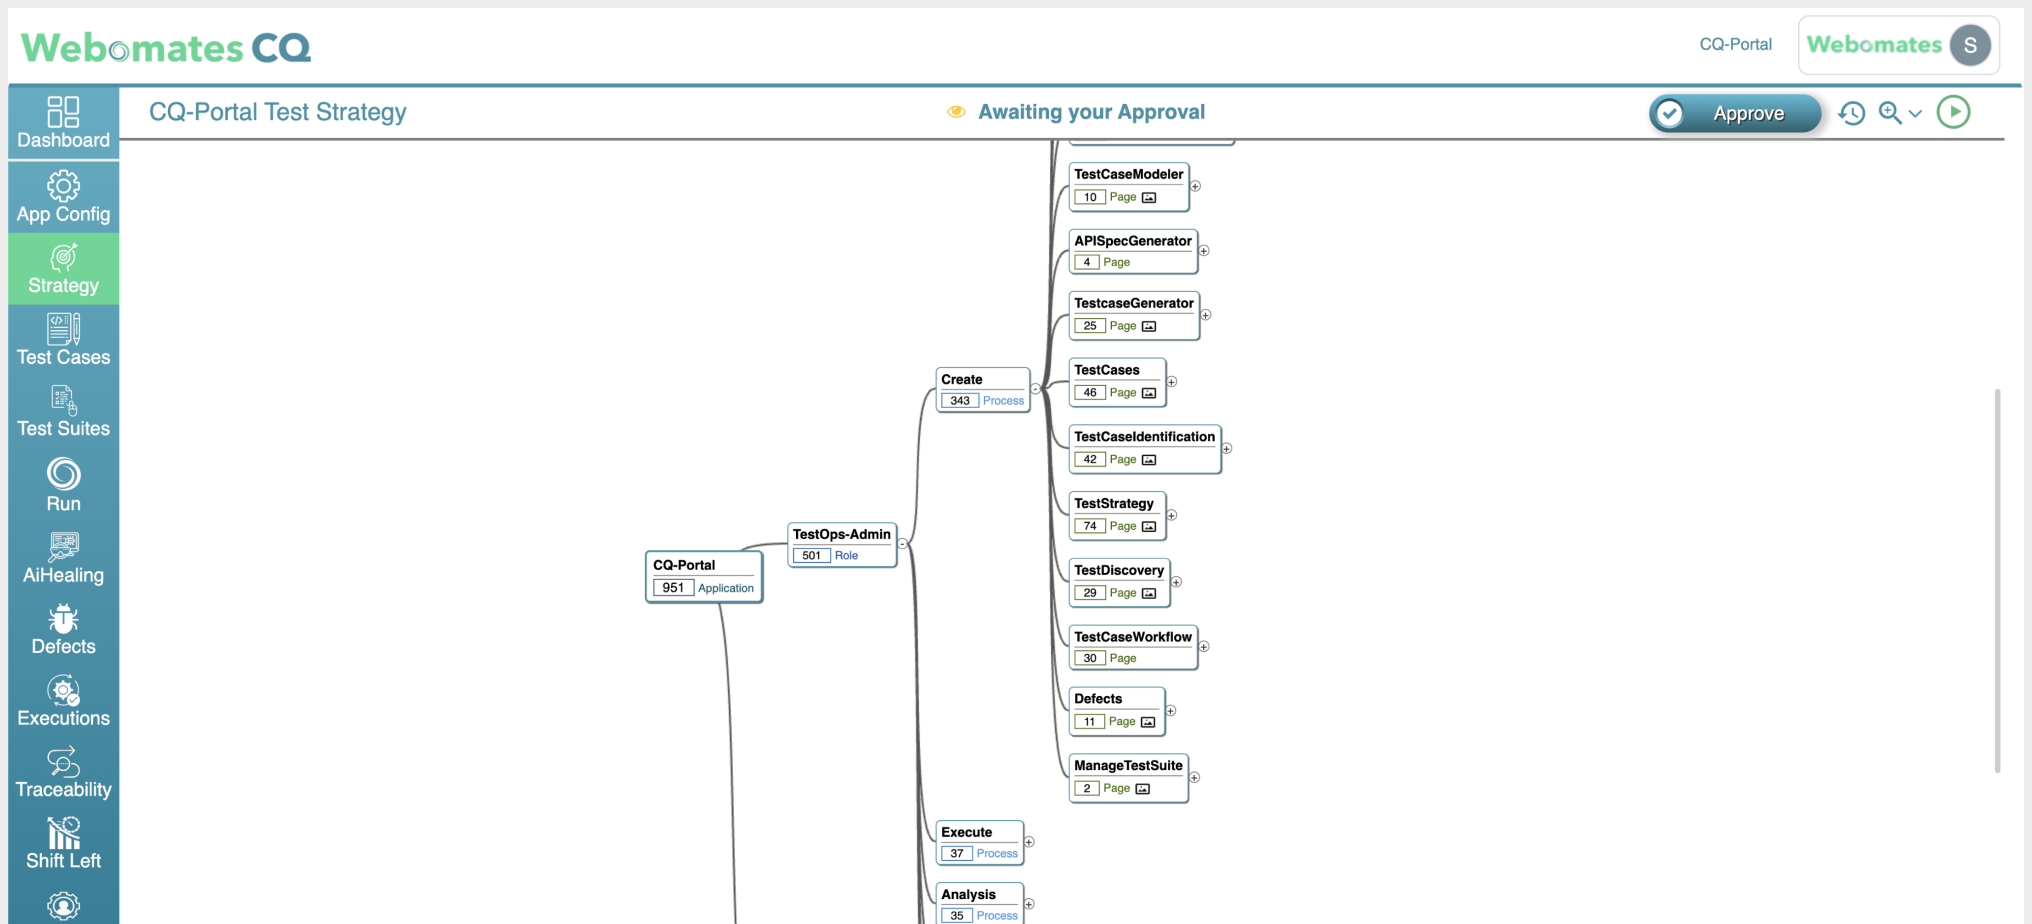Click the 501 count on TestOps-Admin

812,556
